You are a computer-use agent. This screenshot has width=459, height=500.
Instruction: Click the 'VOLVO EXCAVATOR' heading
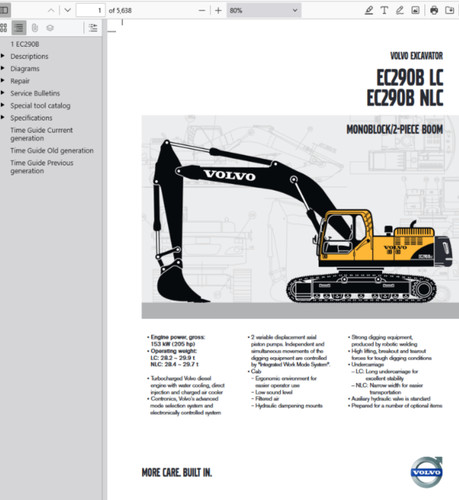point(417,56)
